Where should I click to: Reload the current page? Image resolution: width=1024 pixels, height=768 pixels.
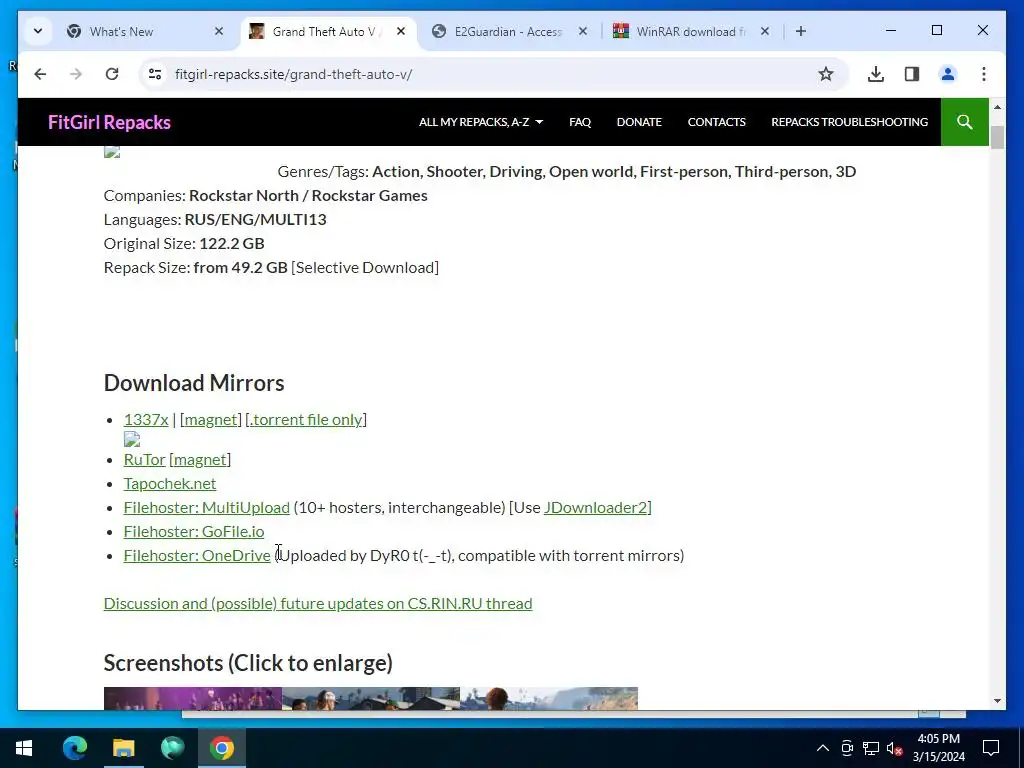(112, 74)
